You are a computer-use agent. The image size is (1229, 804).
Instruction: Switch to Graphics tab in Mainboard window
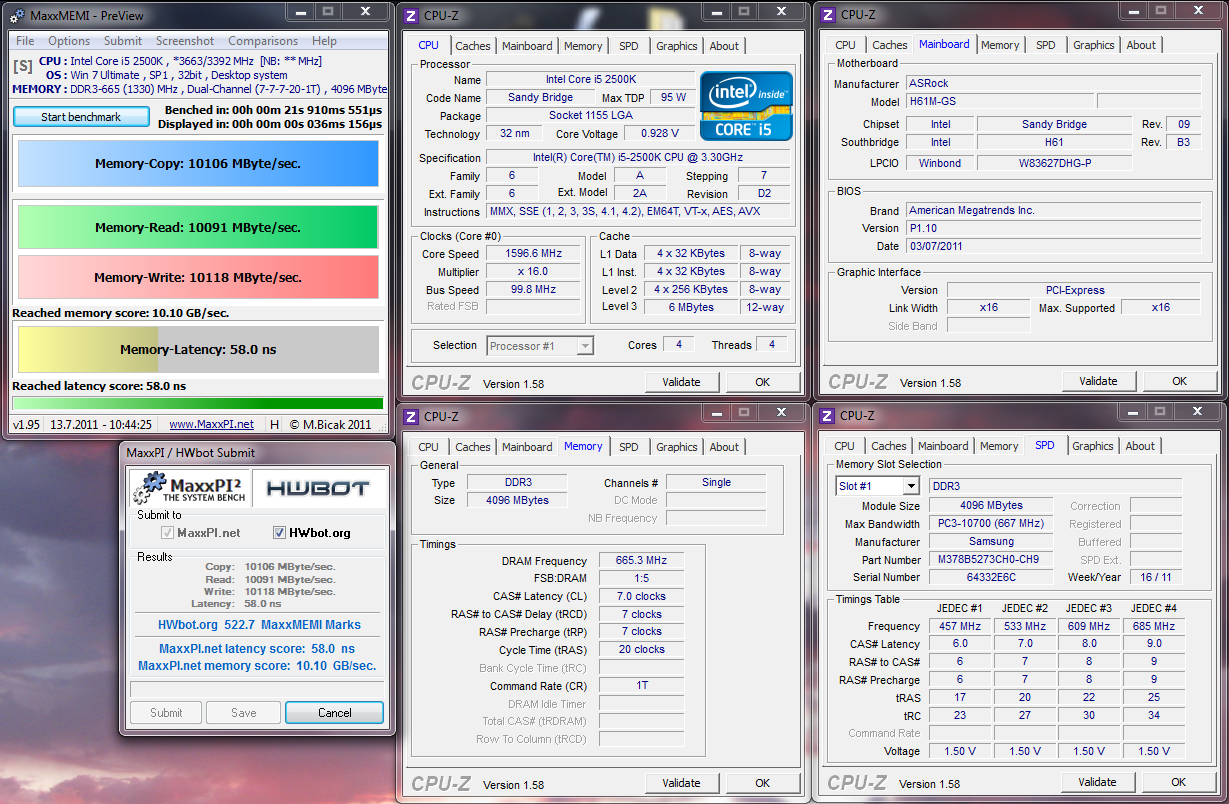point(1093,45)
